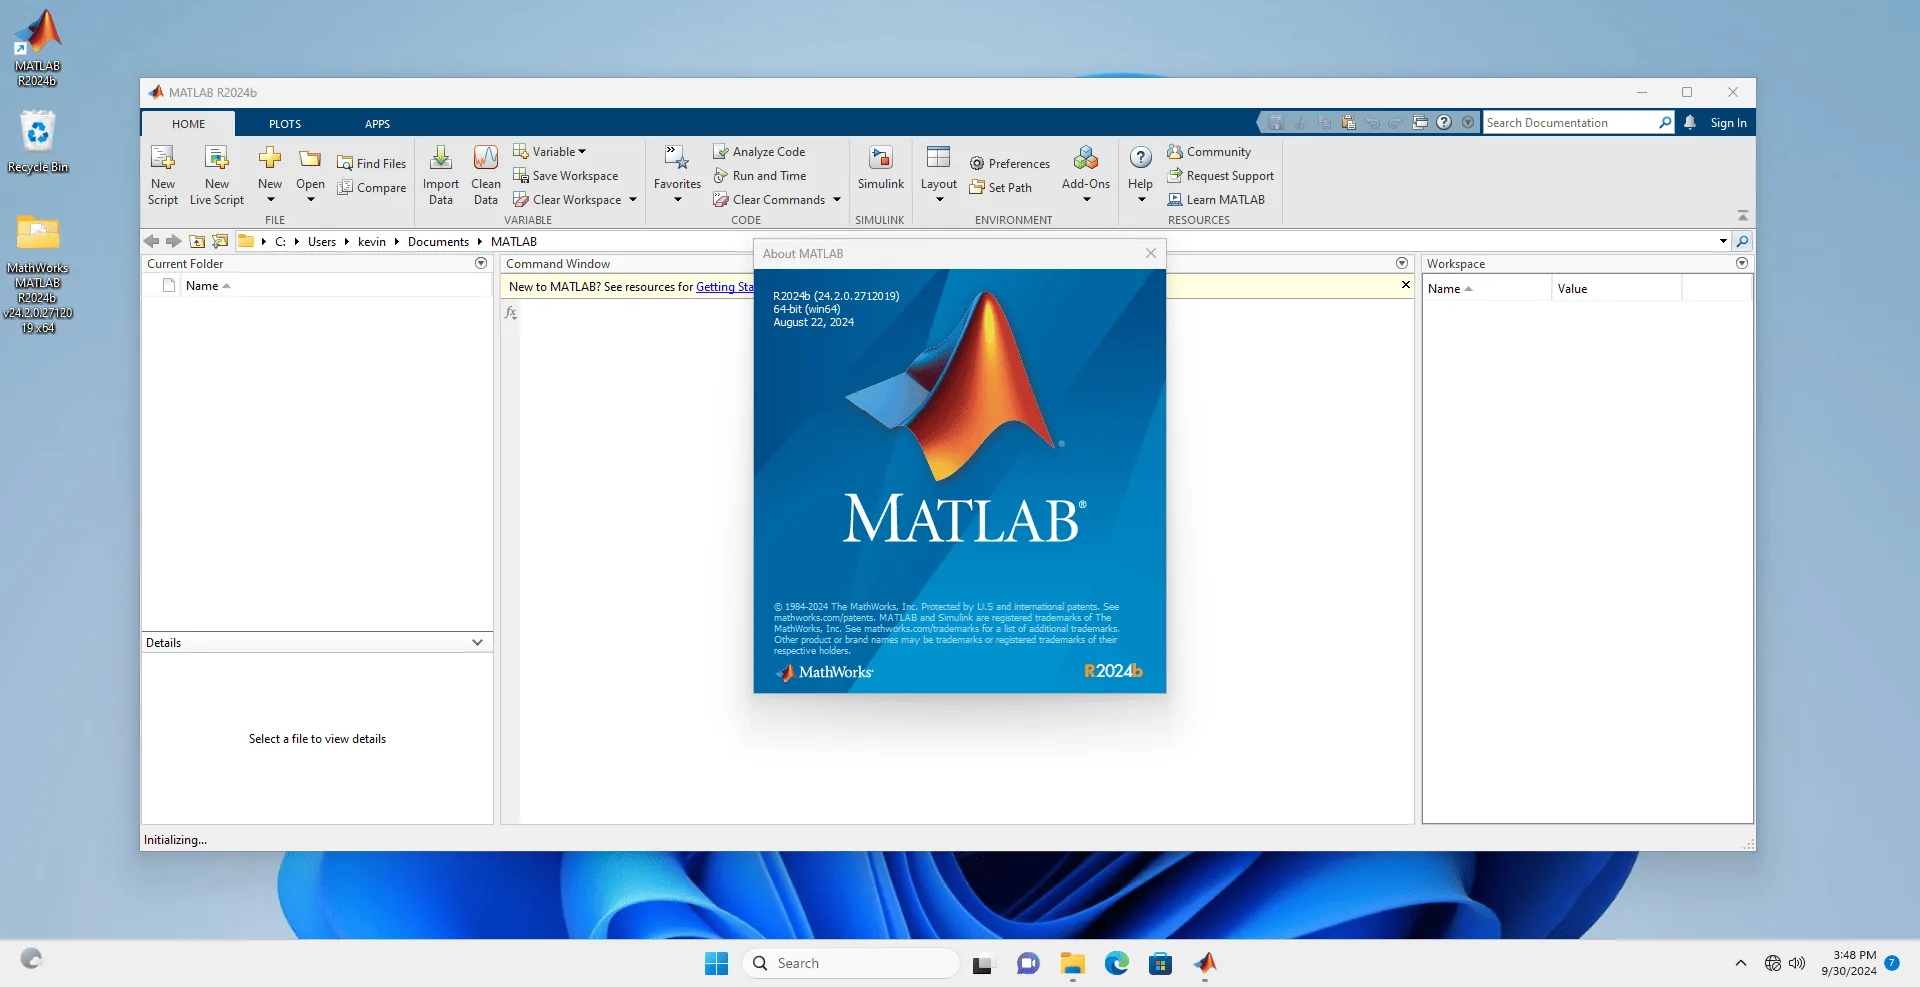Open the Set Path dialog
The height and width of the screenshot is (987, 1920).
point(1000,187)
